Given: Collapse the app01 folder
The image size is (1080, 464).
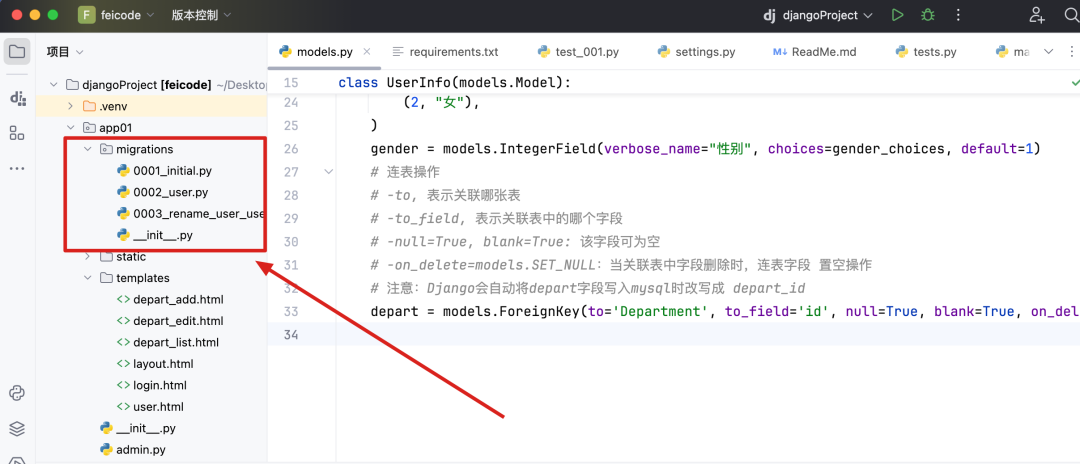Looking at the screenshot, I should 70,127.
